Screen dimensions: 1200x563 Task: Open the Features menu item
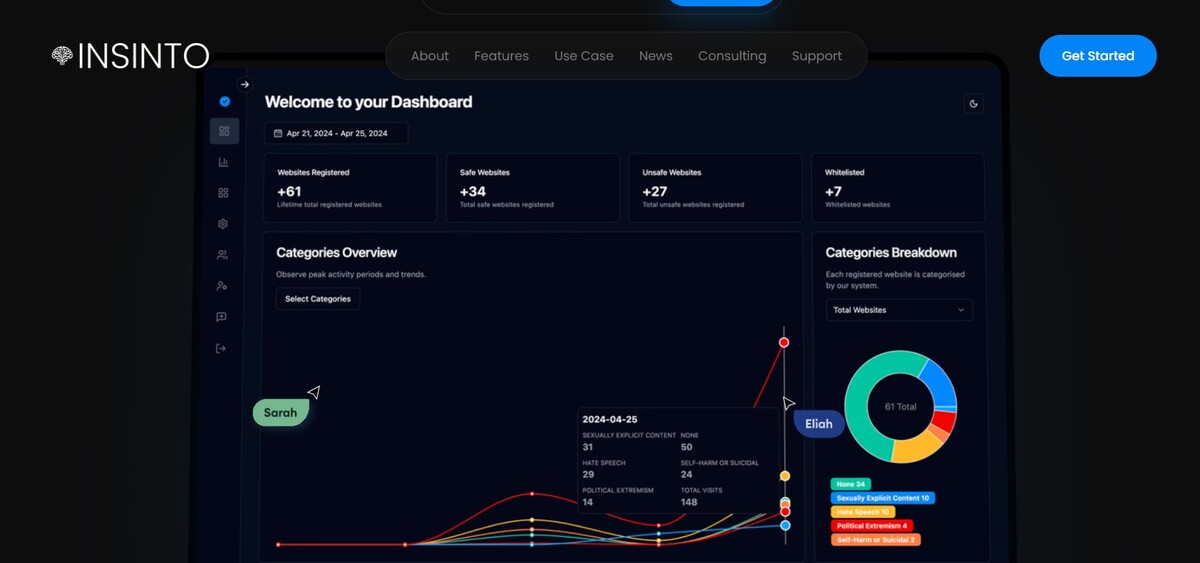point(501,56)
